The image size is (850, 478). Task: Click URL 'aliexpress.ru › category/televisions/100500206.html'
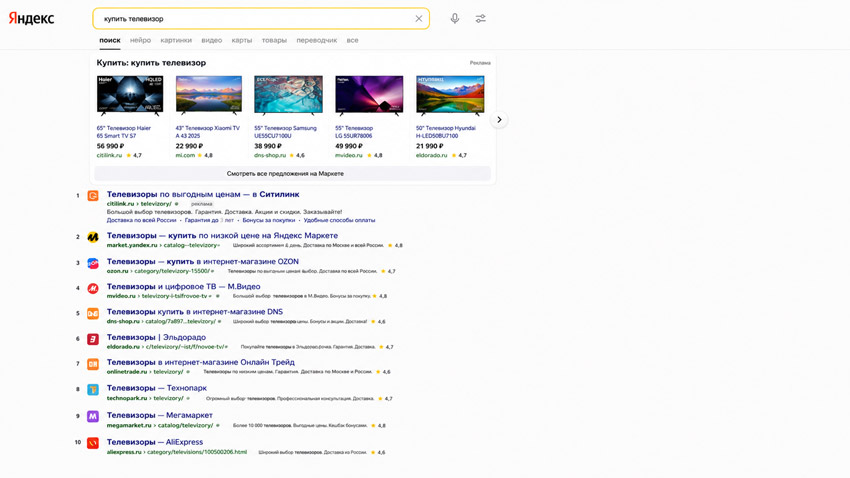[177, 452]
